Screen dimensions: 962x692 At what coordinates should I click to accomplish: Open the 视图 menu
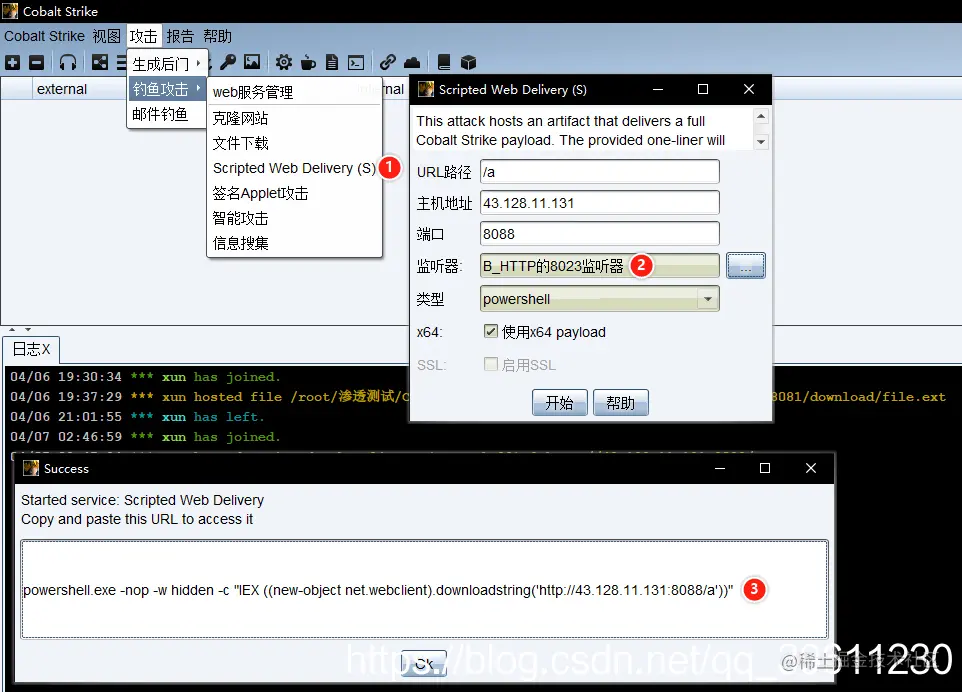coord(107,36)
